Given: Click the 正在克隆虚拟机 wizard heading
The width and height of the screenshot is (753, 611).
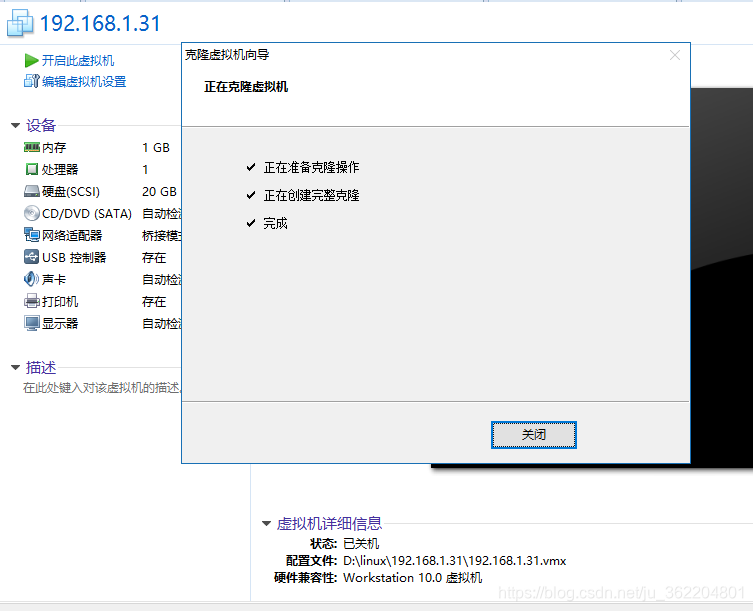Looking at the screenshot, I should [246, 87].
